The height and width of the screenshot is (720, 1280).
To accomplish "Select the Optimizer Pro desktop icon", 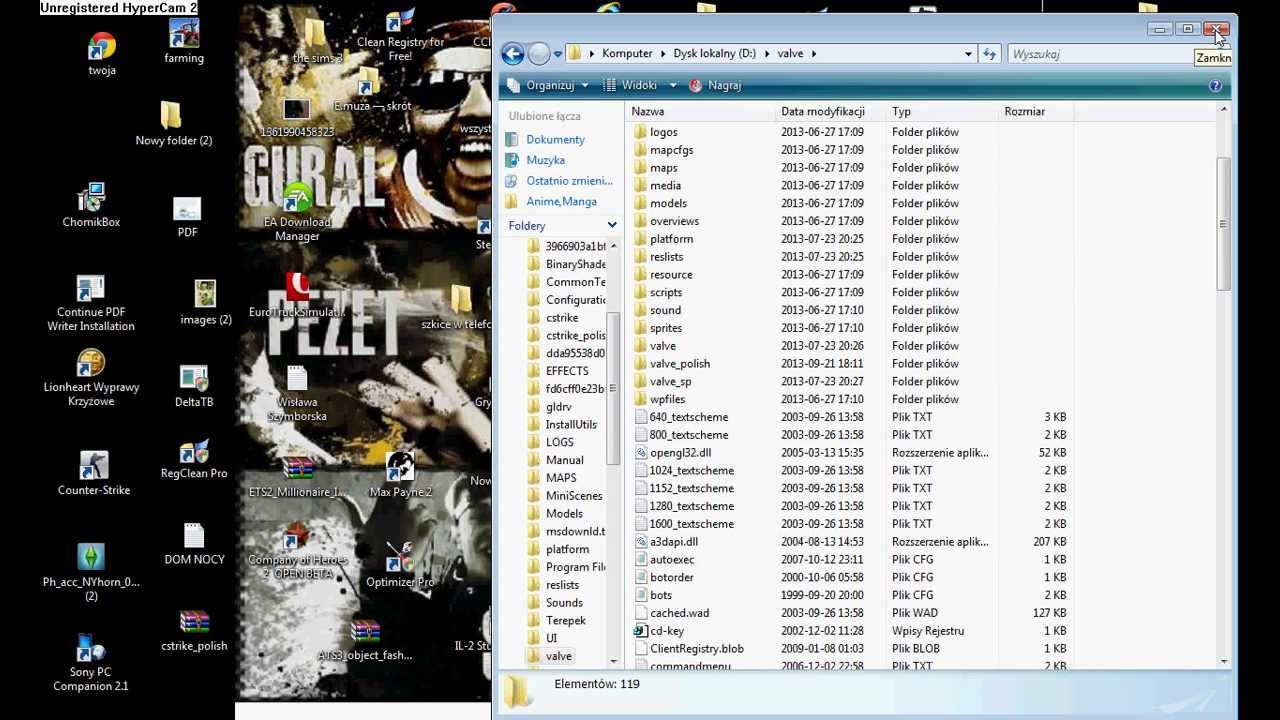I will click(x=400, y=565).
